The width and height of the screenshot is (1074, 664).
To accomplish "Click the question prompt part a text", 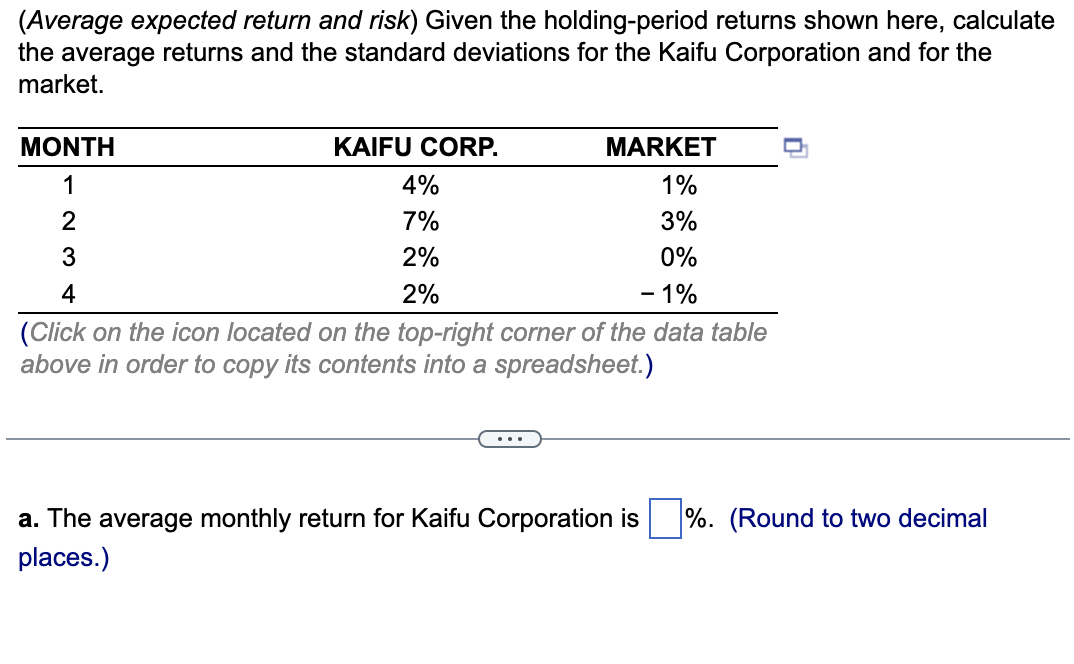I will (x=320, y=518).
